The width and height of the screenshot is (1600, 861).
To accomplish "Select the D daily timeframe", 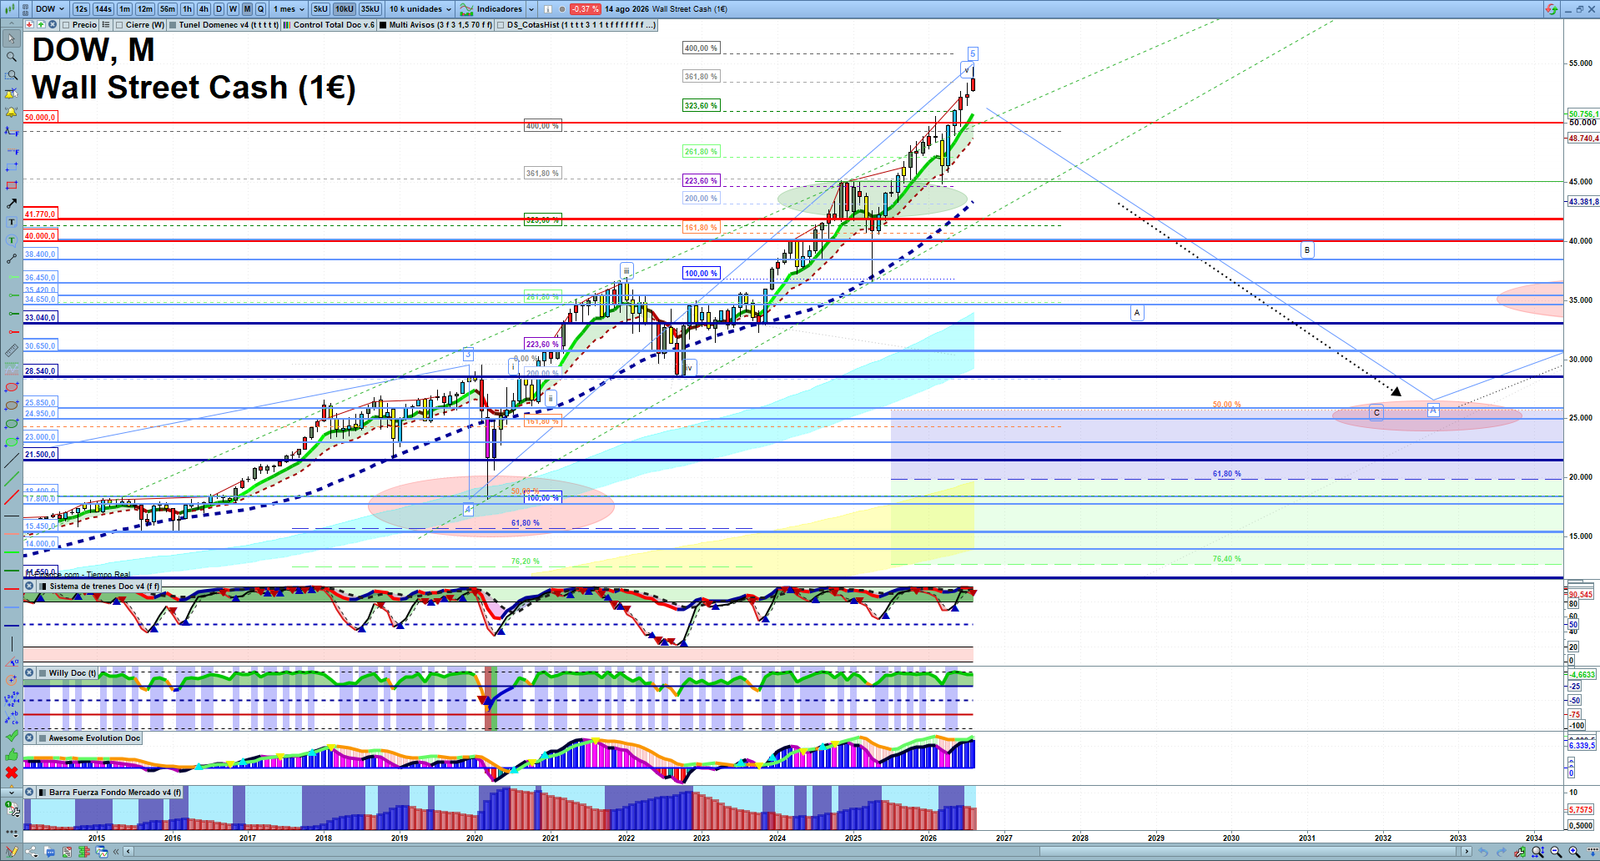I will (218, 9).
